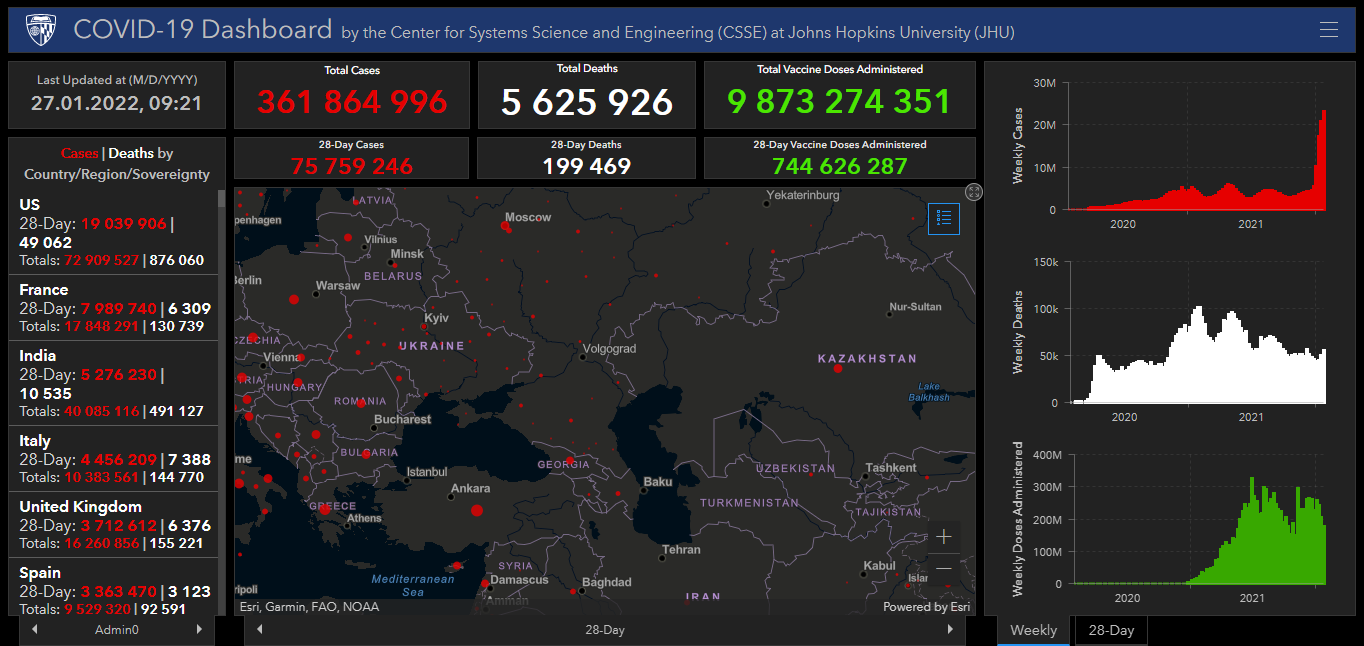
Task: Click left arrow of 28-Day map selector
Action: [x=260, y=630]
